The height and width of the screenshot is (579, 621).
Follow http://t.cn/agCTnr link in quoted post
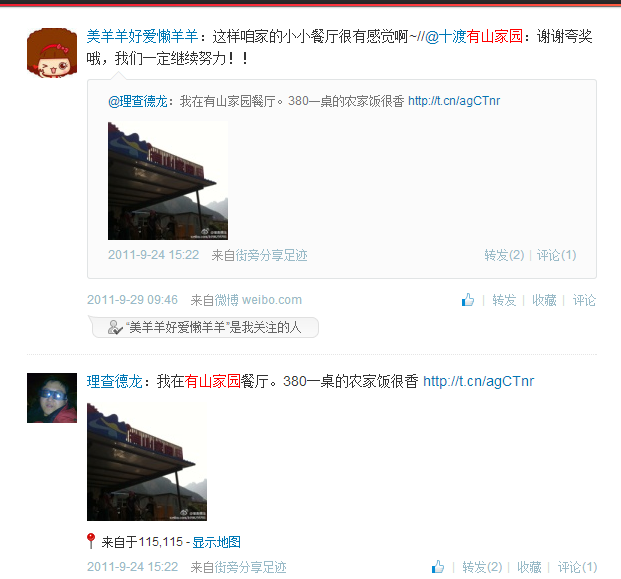click(x=454, y=101)
